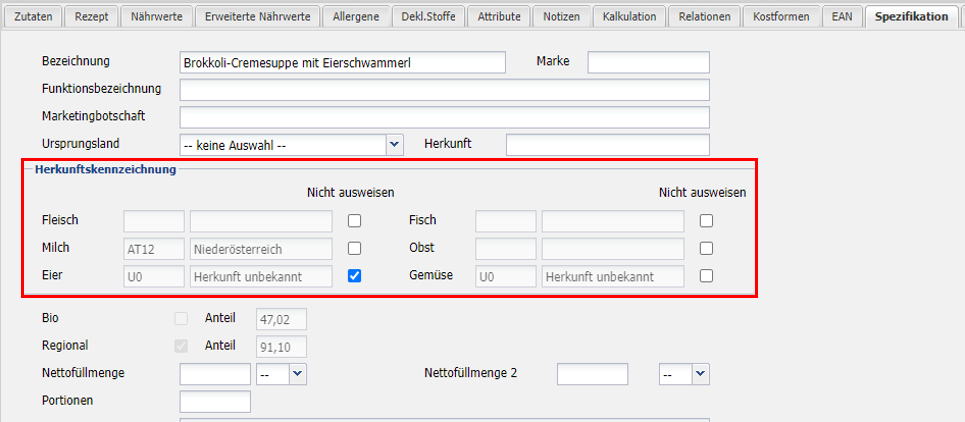Switch to the Kostformen tab
Viewport: 965px width, 422px height.
click(781, 16)
